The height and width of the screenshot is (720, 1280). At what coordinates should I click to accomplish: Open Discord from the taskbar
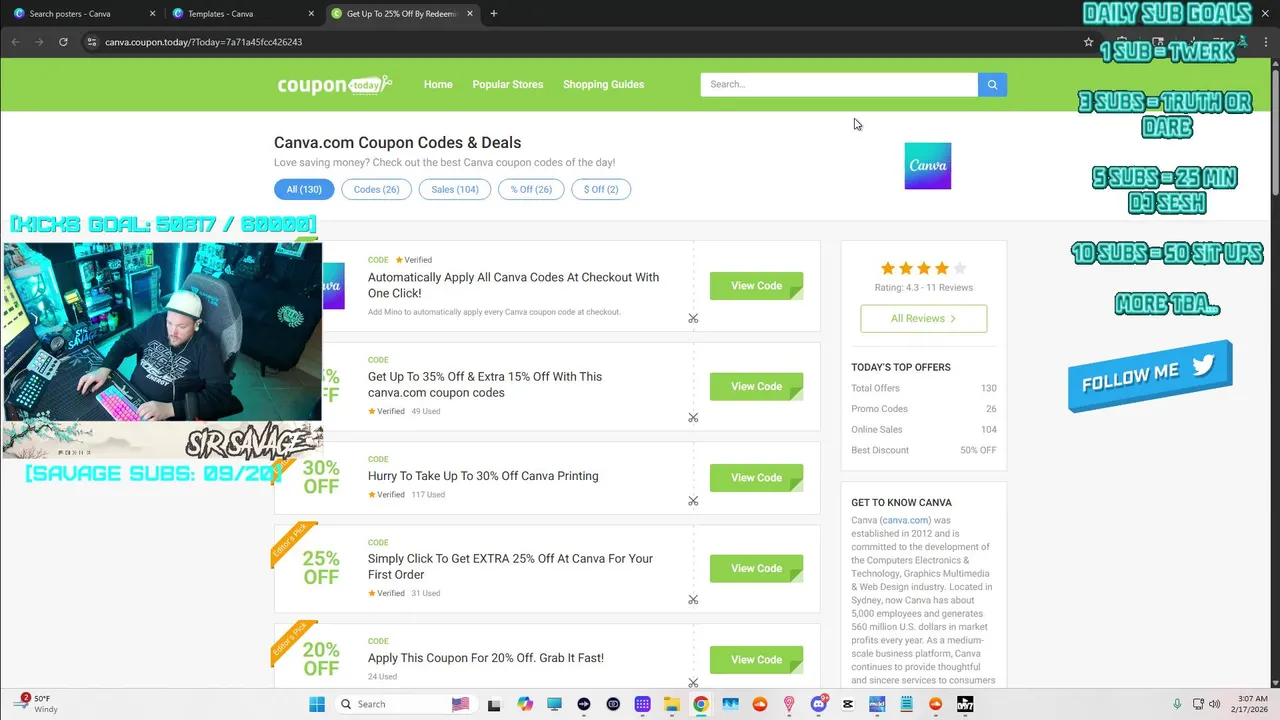[819, 704]
